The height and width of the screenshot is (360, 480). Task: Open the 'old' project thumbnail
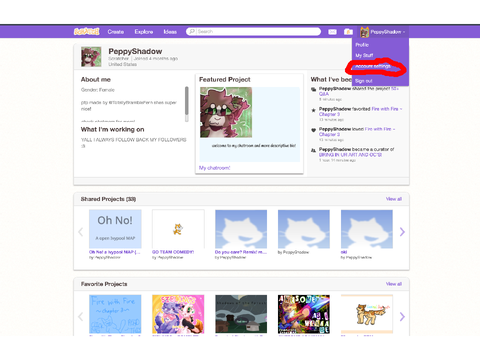(x=367, y=229)
